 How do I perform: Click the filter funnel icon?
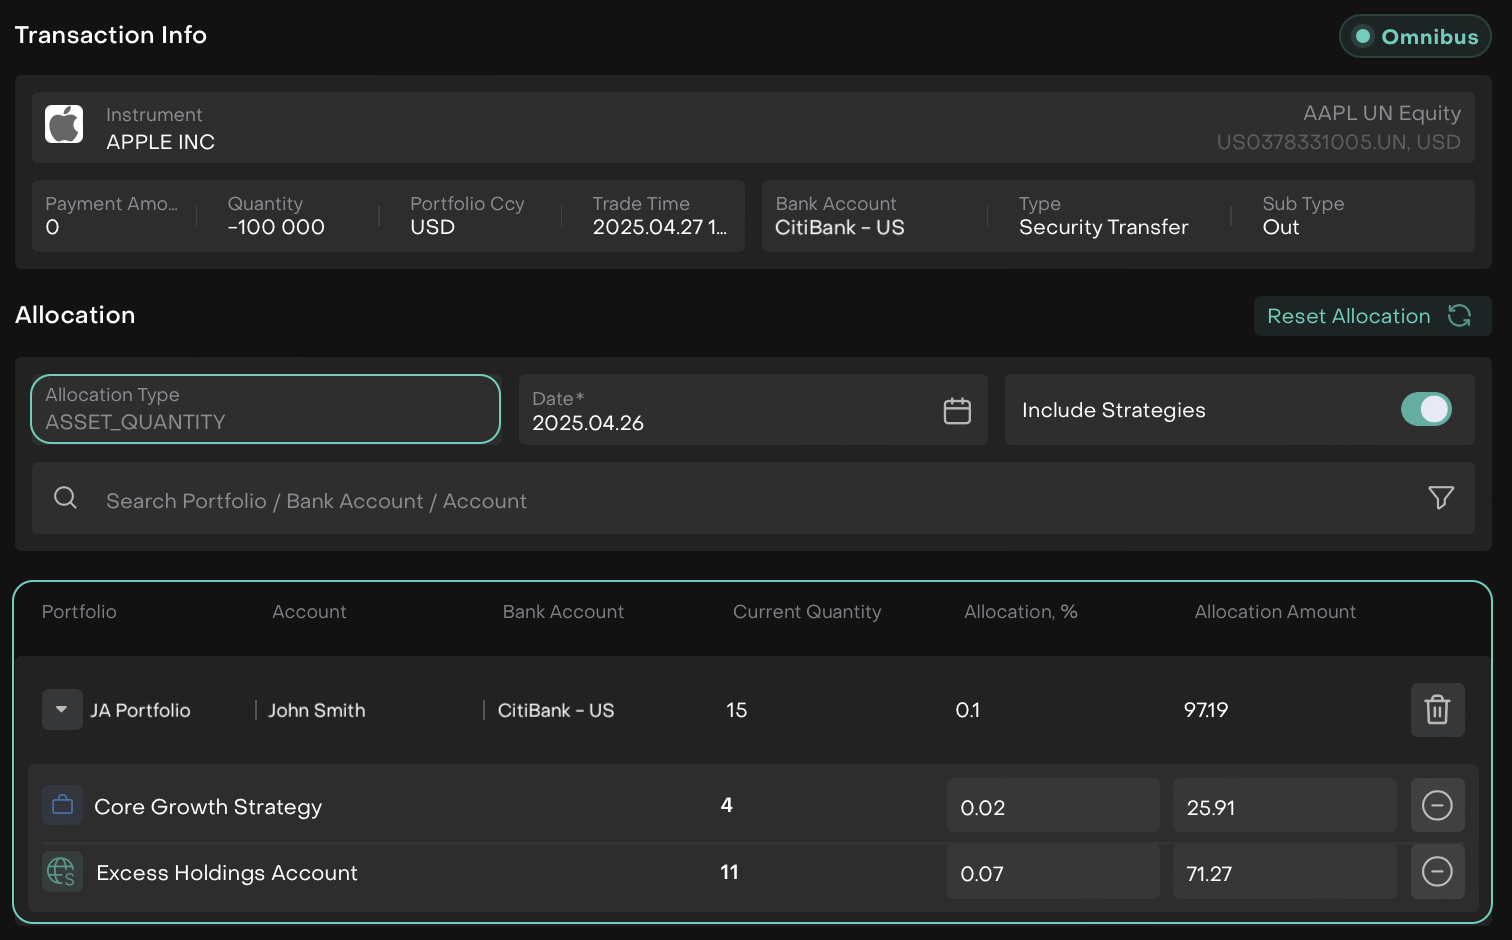1440,497
